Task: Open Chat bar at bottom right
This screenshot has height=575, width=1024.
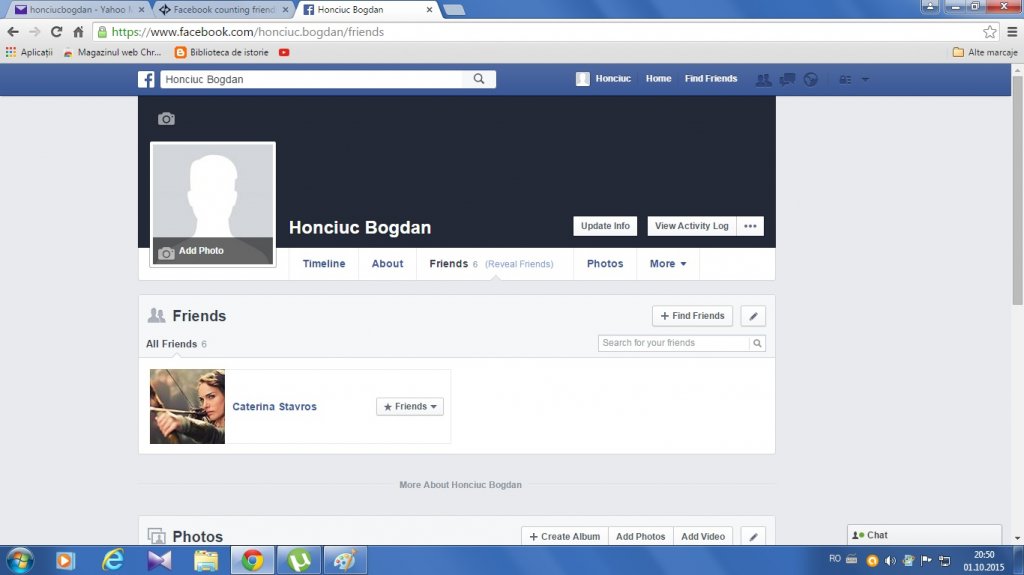Action: (924, 535)
